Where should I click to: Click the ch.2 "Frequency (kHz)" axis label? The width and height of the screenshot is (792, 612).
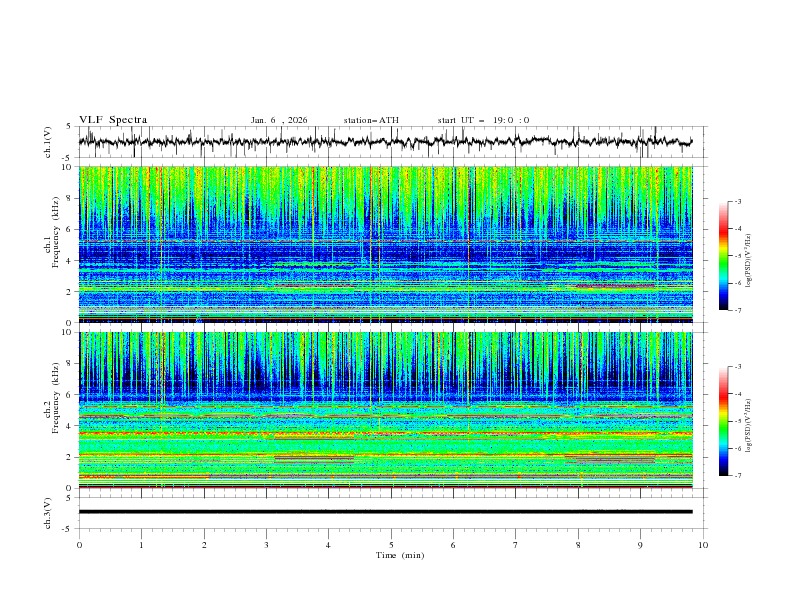coord(56,398)
